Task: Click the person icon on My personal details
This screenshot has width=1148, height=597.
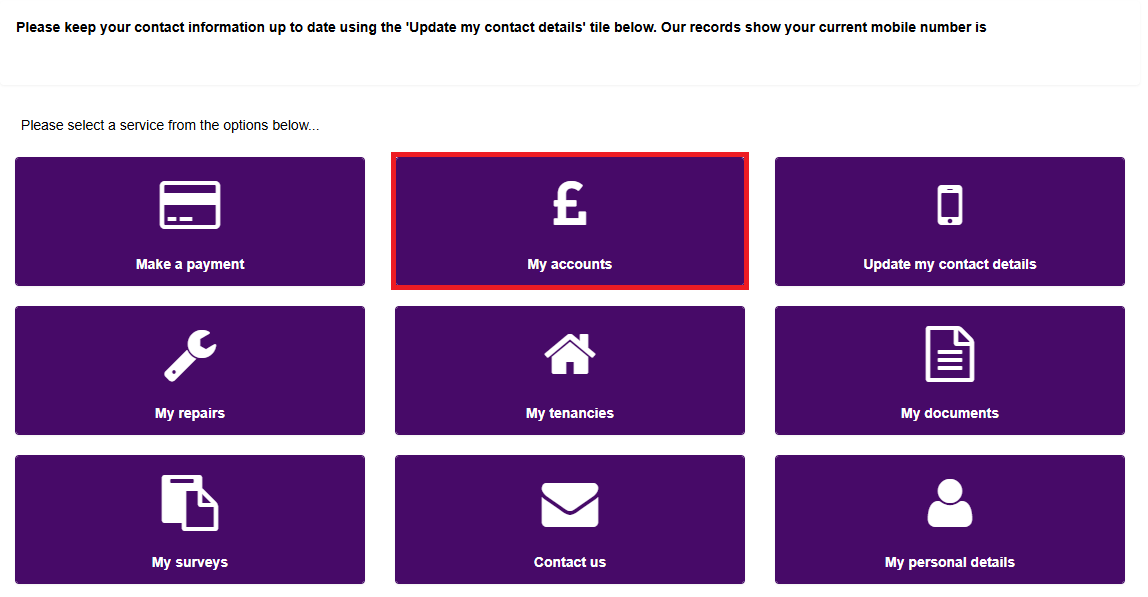Action: click(949, 501)
